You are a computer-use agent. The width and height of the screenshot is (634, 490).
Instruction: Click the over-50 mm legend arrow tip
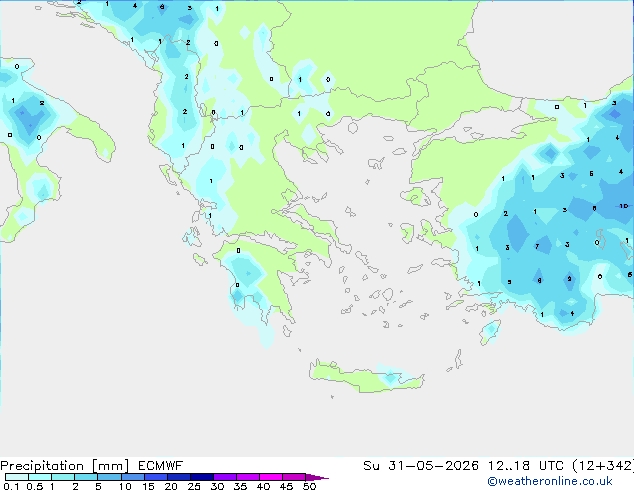(x=317, y=477)
